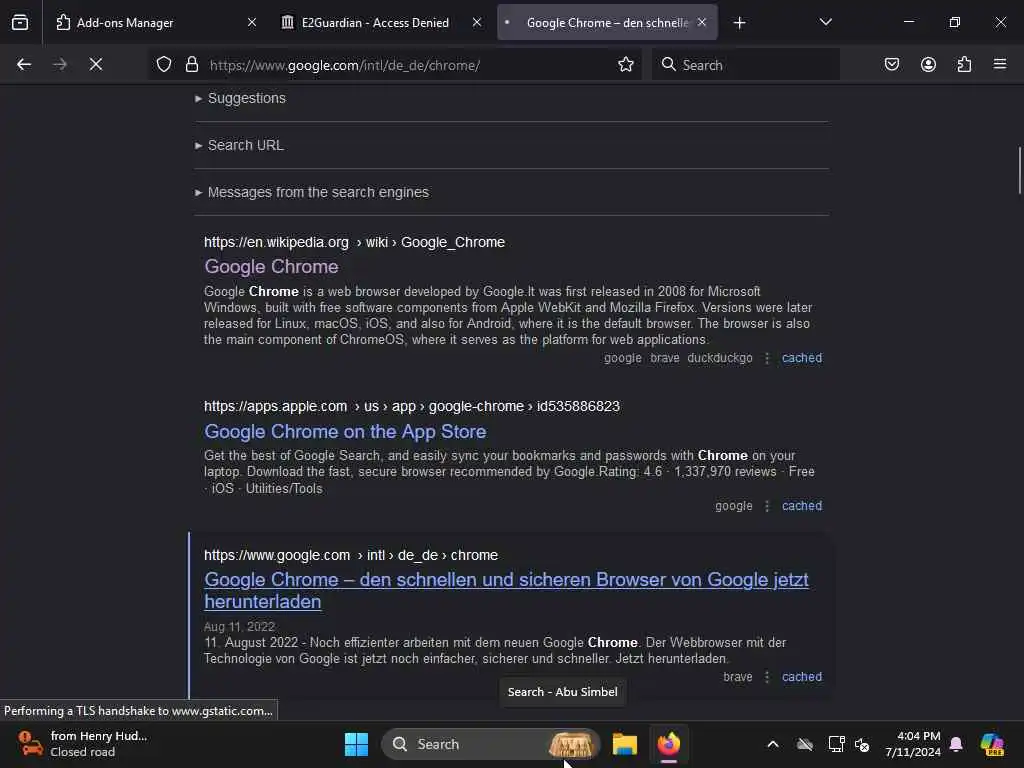The height and width of the screenshot is (768, 1024).
Task: Open the German Chrome download result link
Action: click(506, 590)
